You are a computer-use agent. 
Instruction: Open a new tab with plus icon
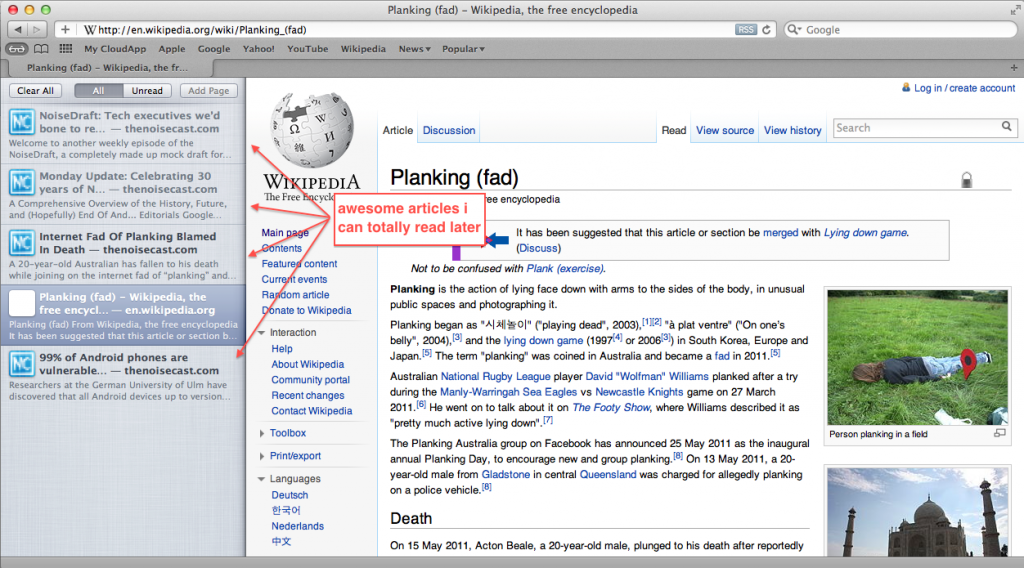tap(1014, 67)
